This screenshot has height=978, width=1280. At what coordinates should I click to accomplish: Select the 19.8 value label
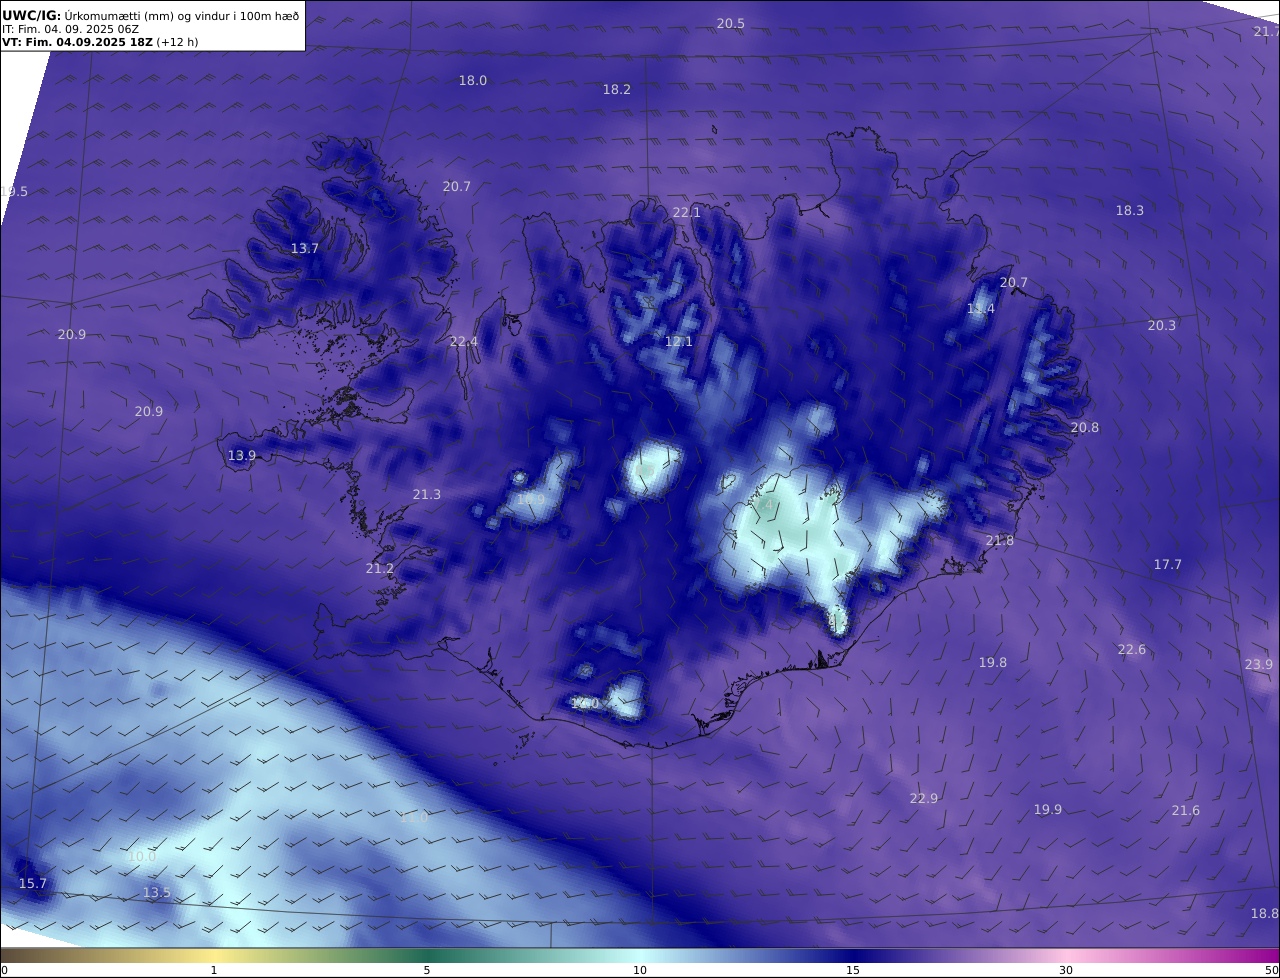pyautogui.click(x=993, y=662)
